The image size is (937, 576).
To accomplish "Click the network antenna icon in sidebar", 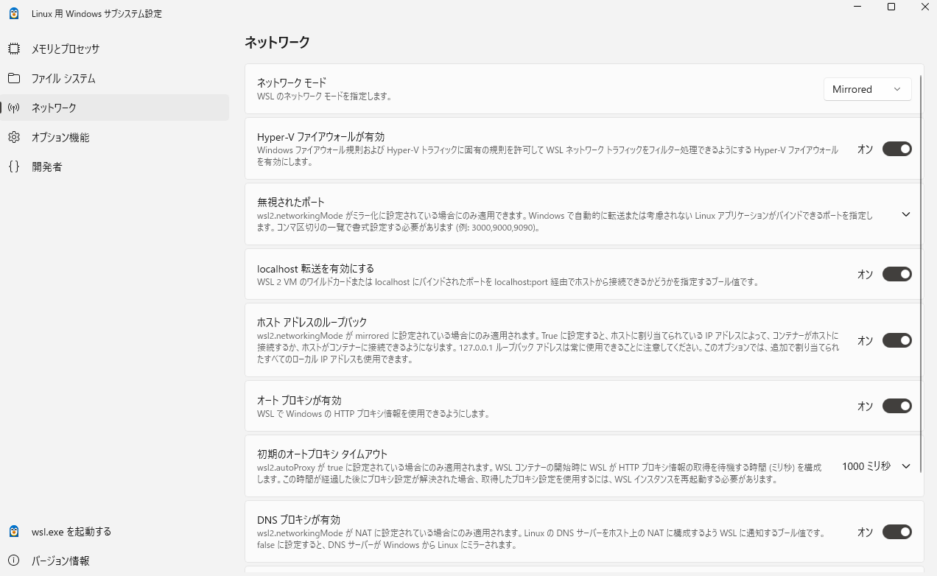I will (13, 108).
